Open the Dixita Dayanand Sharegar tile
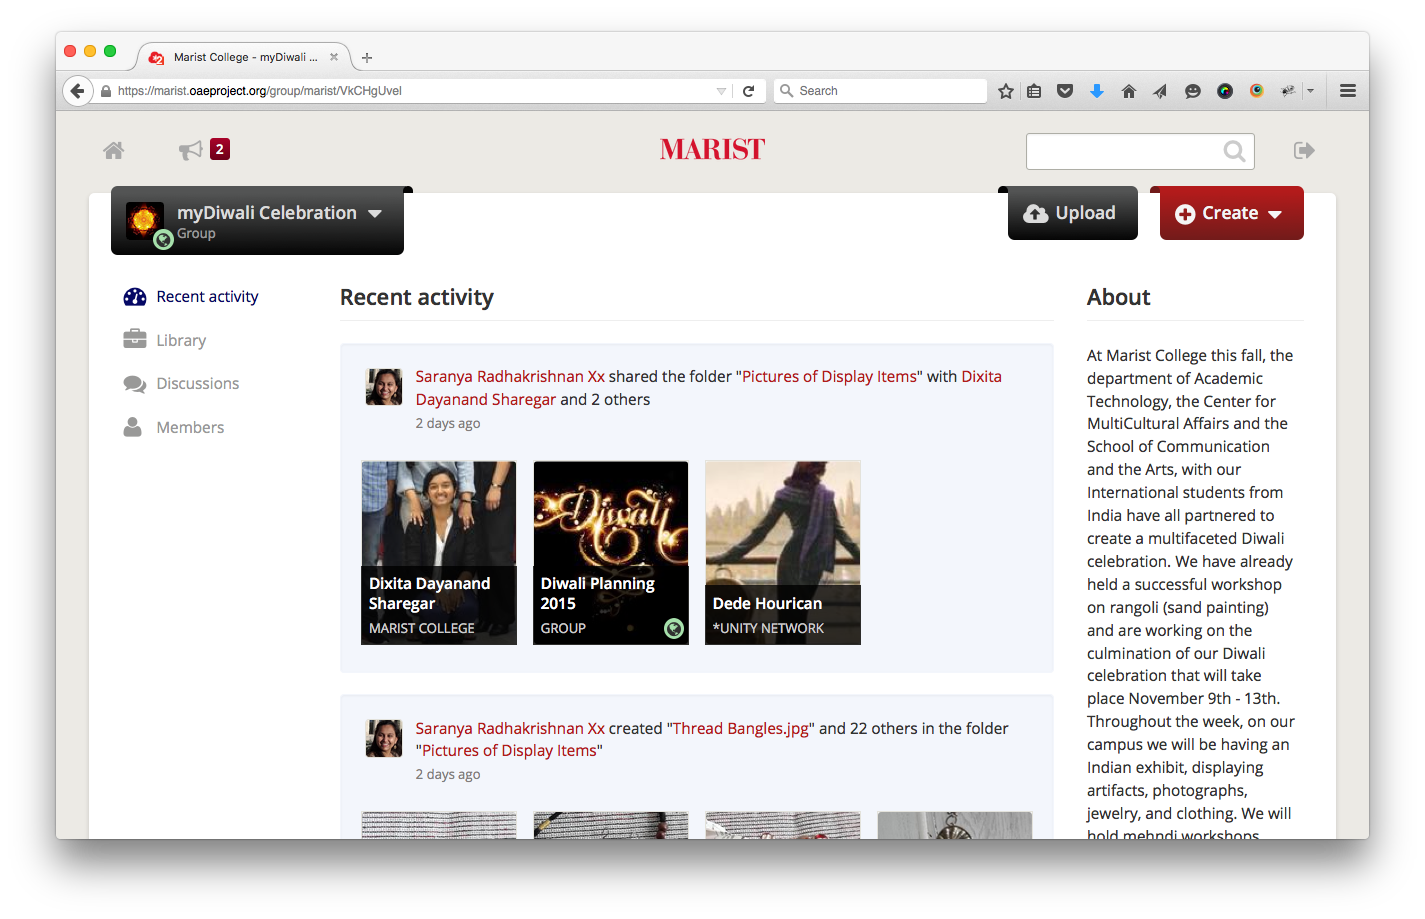Image resolution: width=1425 pixels, height=919 pixels. (439, 553)
